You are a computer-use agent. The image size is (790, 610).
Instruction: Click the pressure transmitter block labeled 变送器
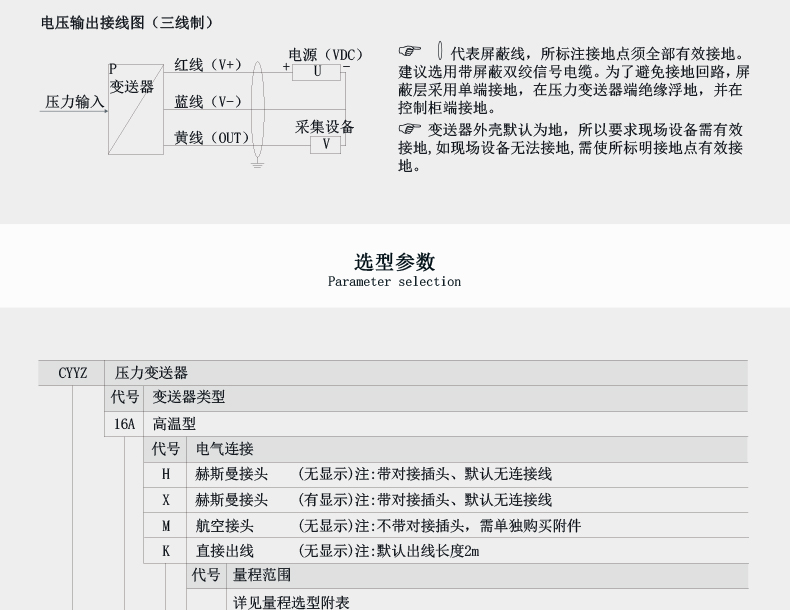[135, 107]
